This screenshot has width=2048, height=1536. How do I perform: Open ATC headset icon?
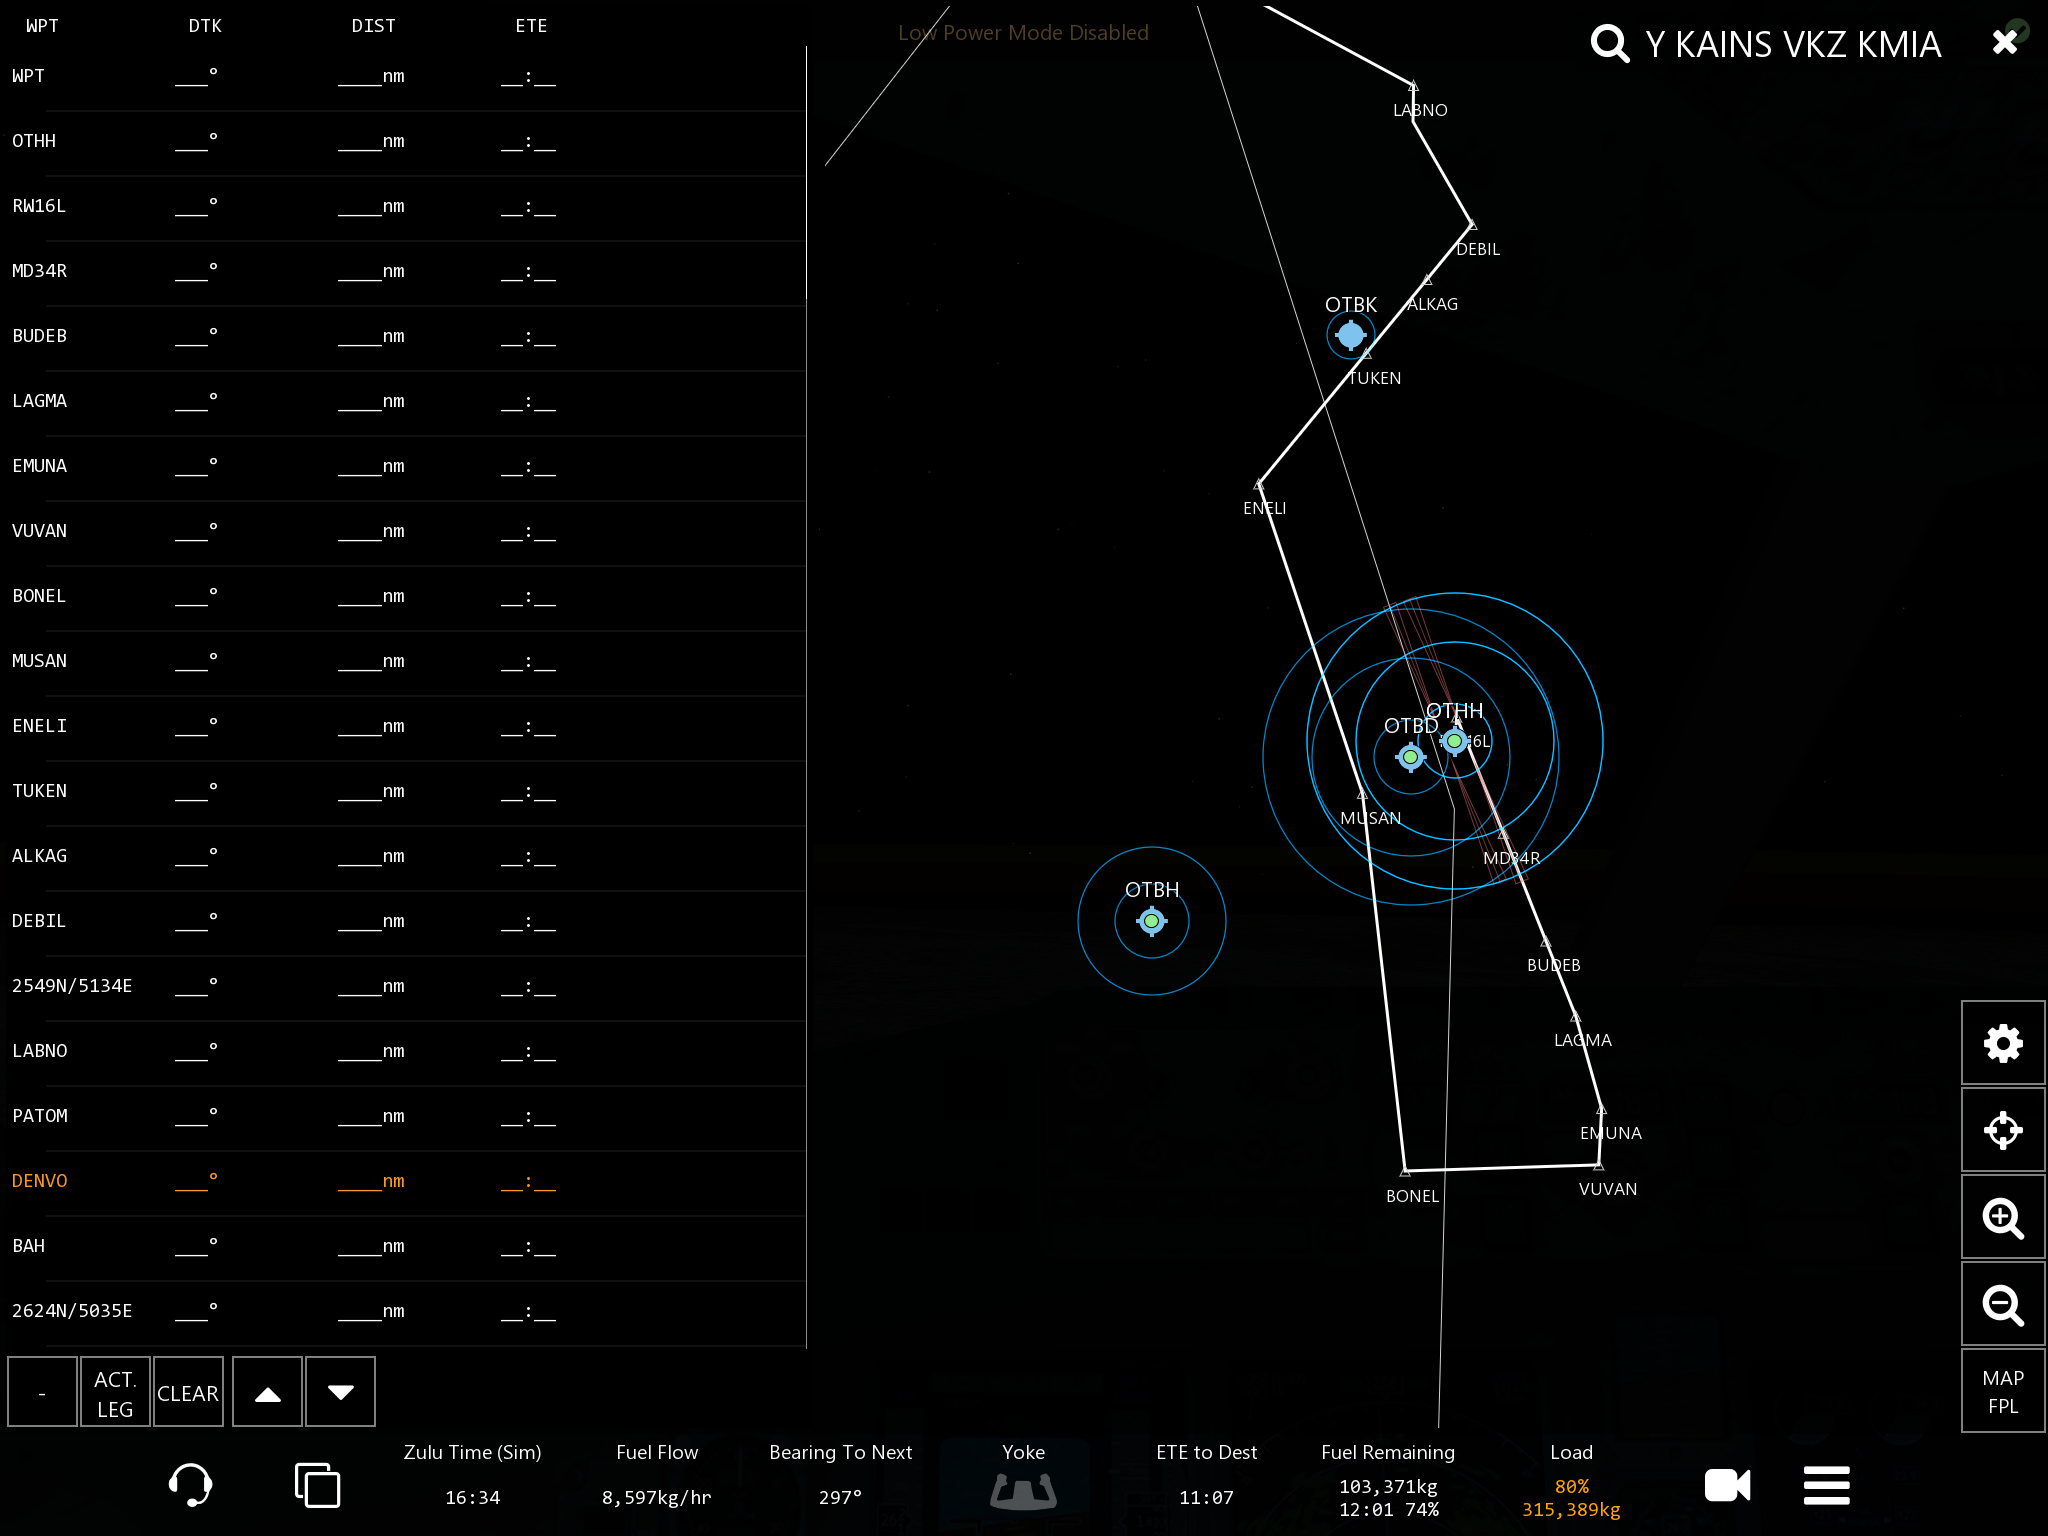pos(190,1484)
